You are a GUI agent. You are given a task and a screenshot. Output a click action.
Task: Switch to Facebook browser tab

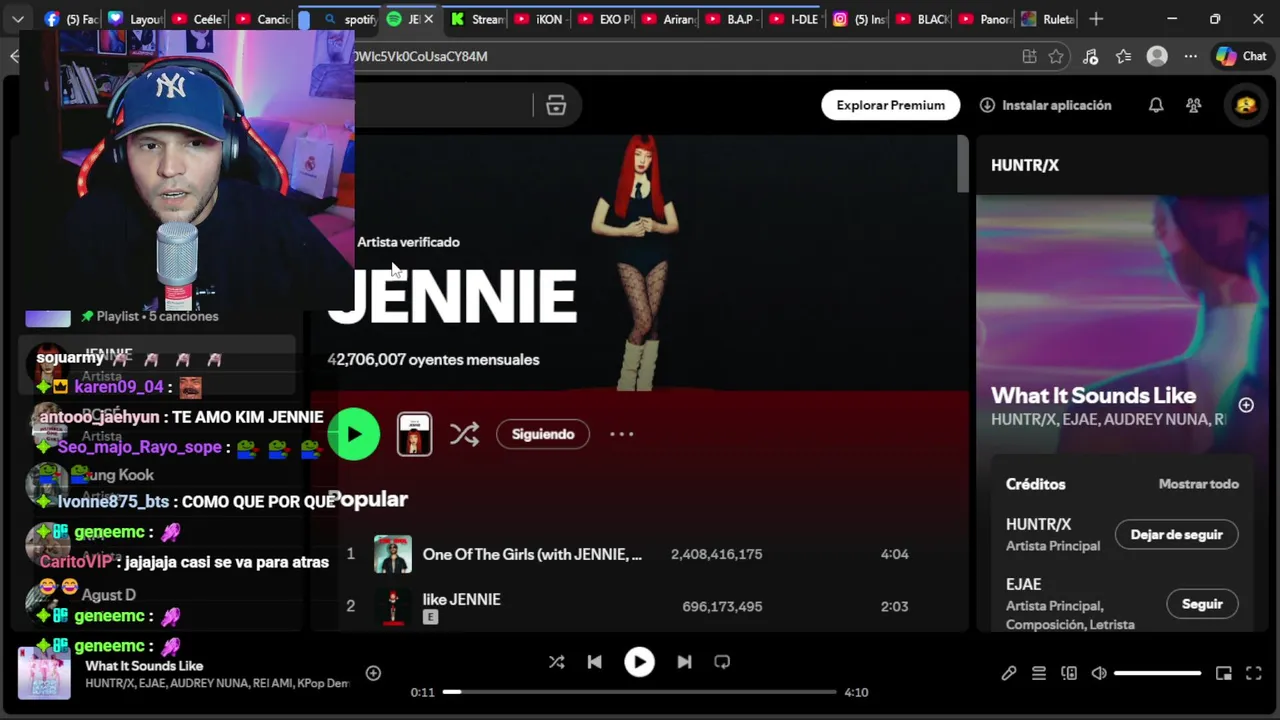[x=70, y=19]
